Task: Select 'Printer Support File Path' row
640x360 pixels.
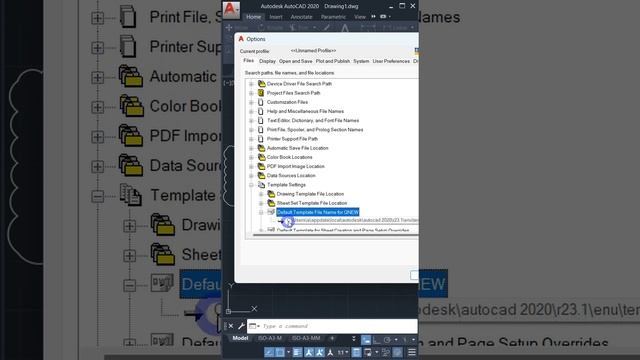Action: (292, 139)
